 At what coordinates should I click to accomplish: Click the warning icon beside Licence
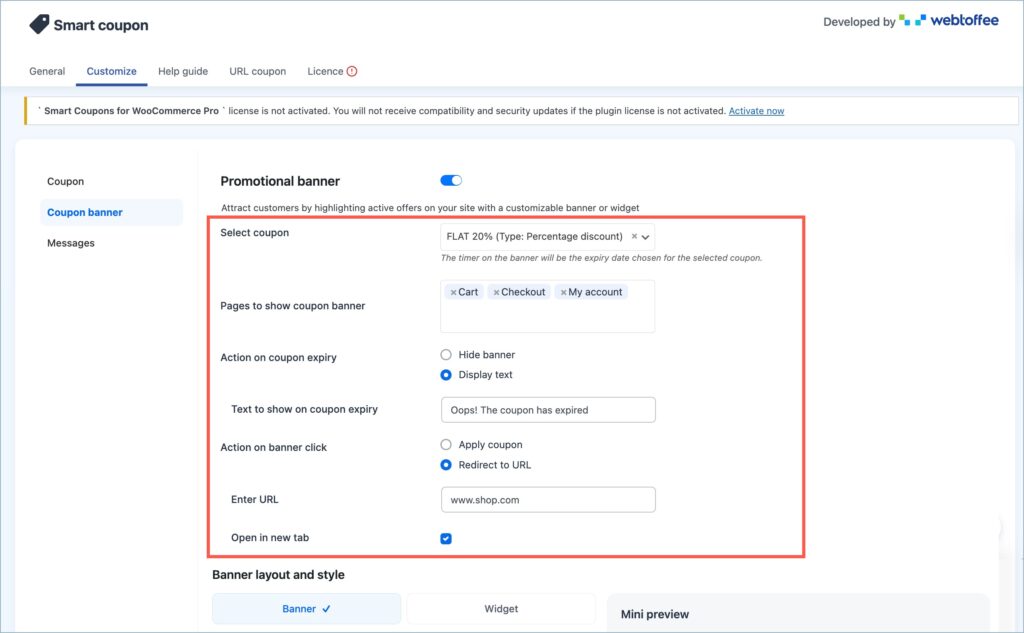click(351, 71)
